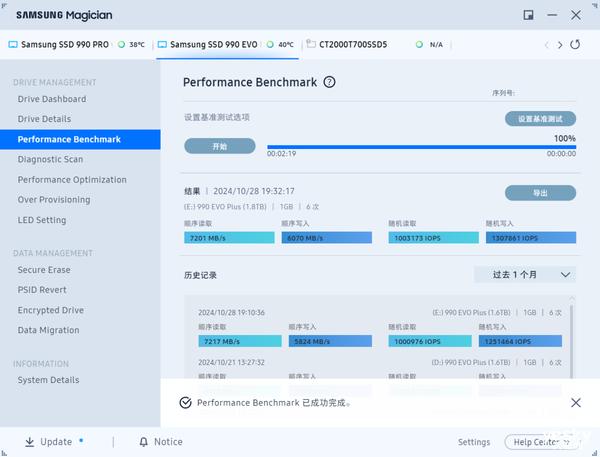Select the Samsung SSD 990 PRO tab
Viewport: 600px width, 457px height.
click(x=77, y=44)
